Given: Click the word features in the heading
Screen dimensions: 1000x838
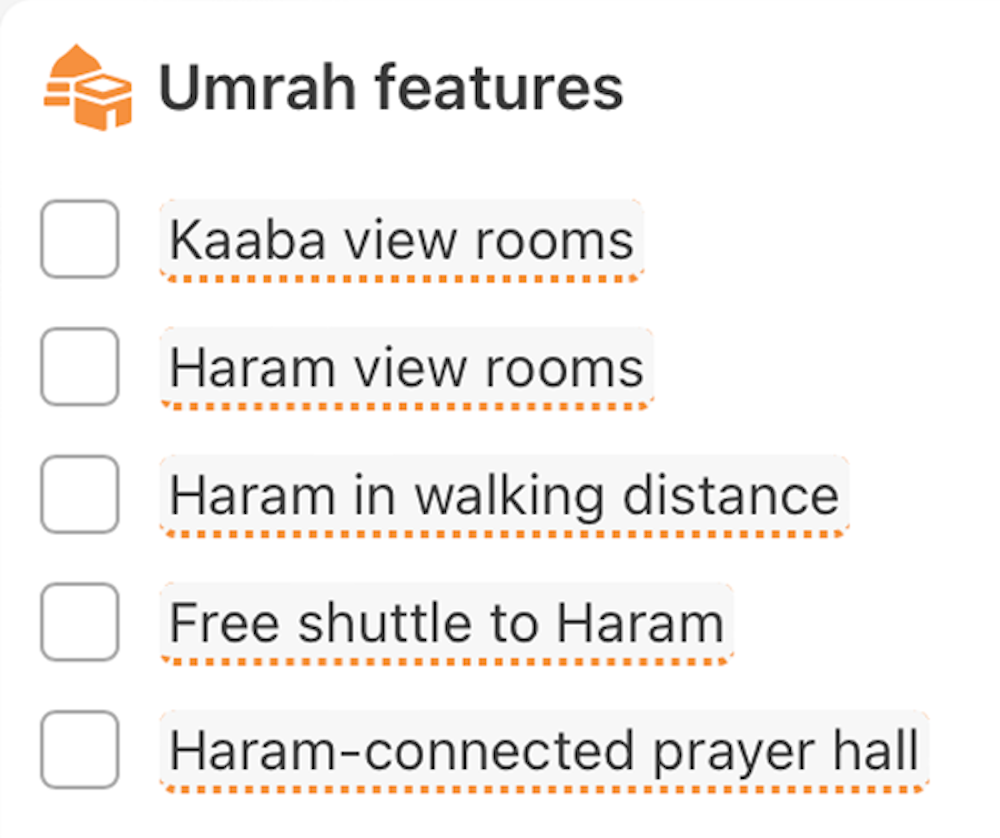Looking at the screenshot, I should pyautogui.click(x=499, y=88).
